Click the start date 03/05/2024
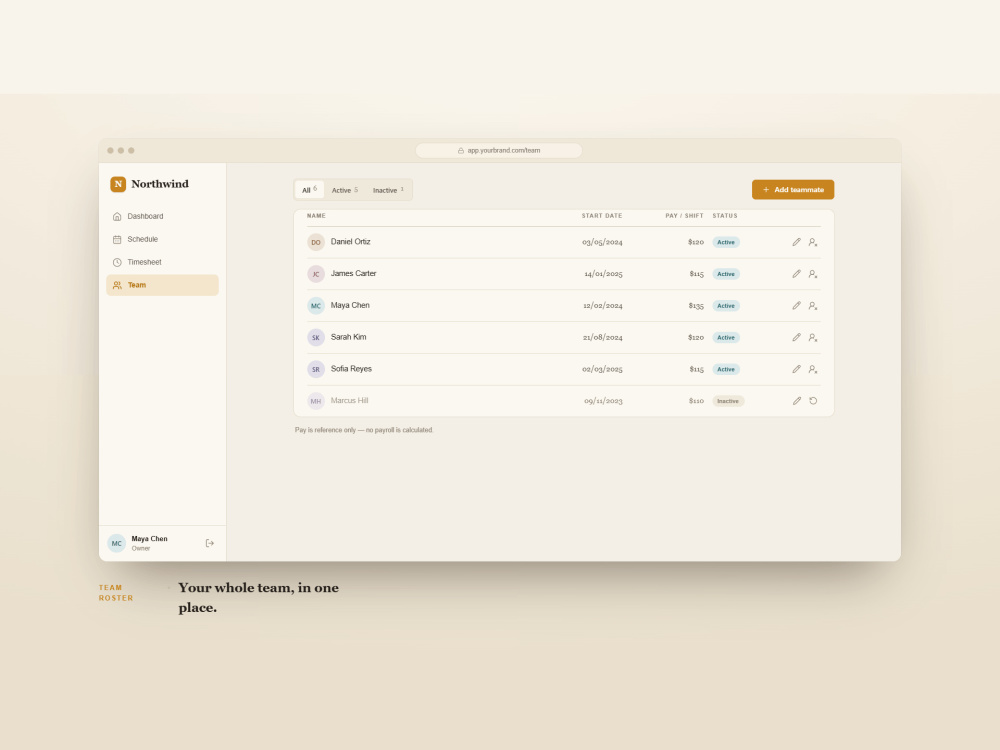The height and width of the screenshot is (750, 1000). pyautogui.click(x=602, y=242)
